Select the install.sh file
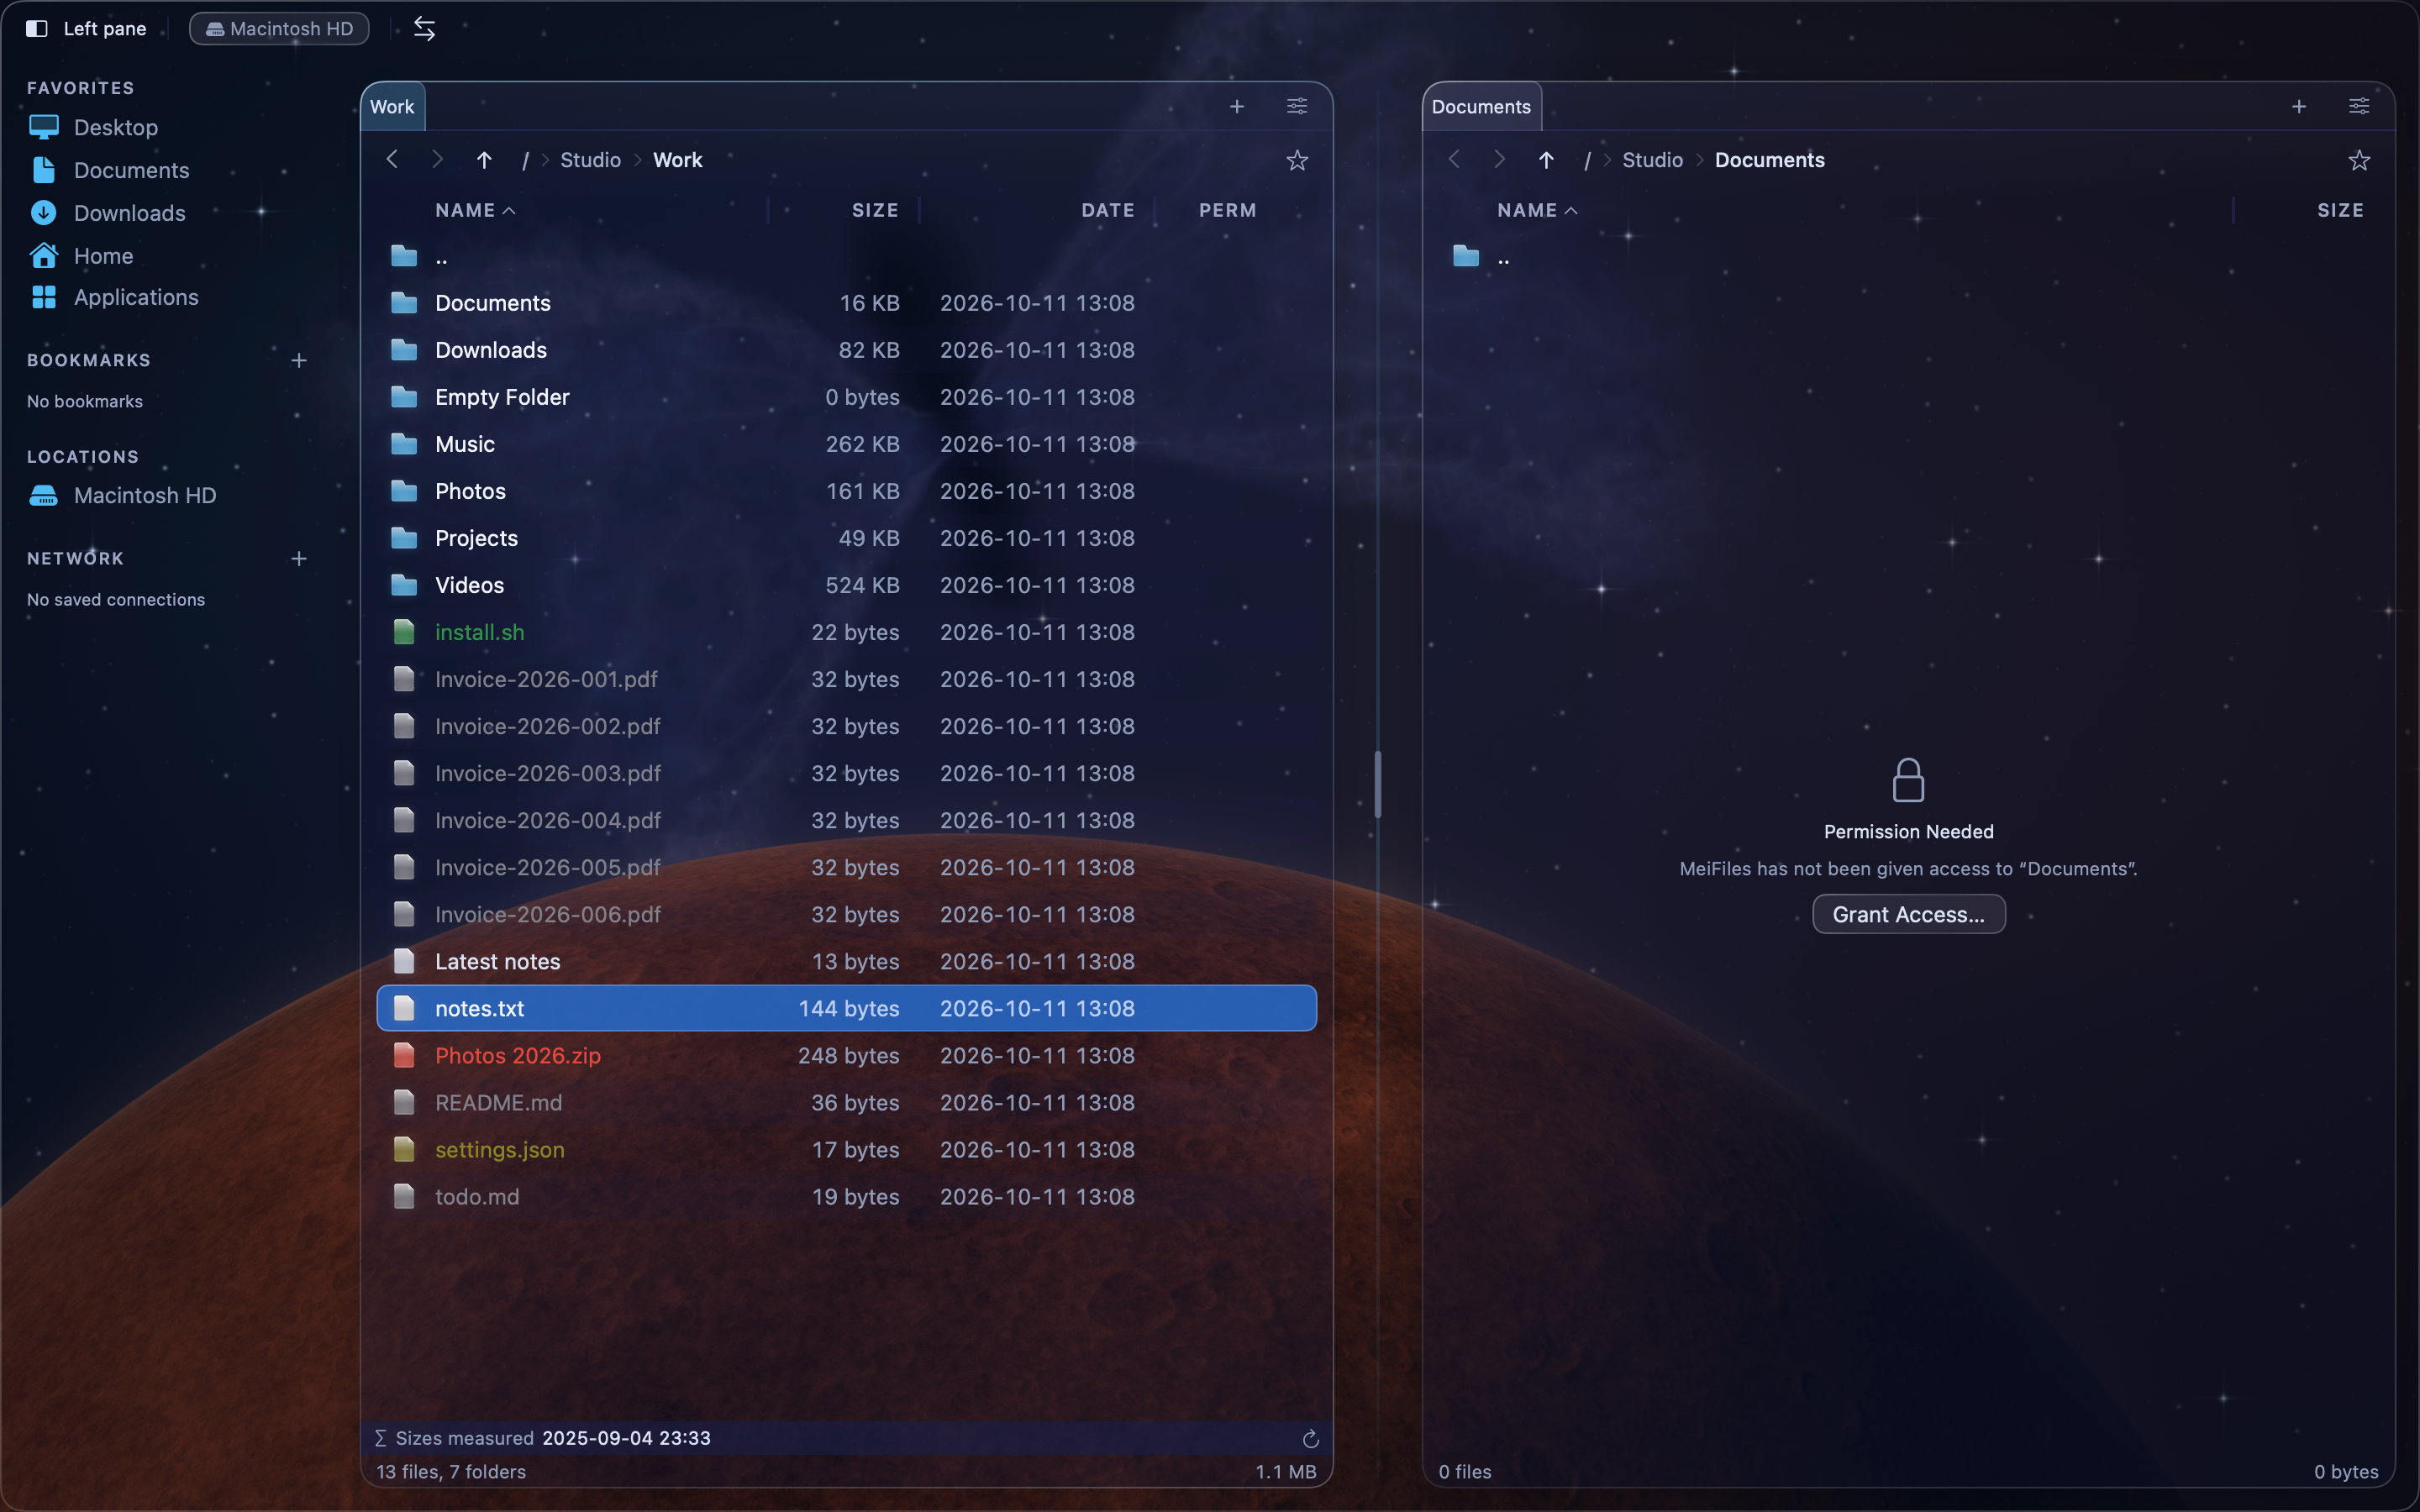This screenshot has height=1512, width=2420. (x=846, y=632)
